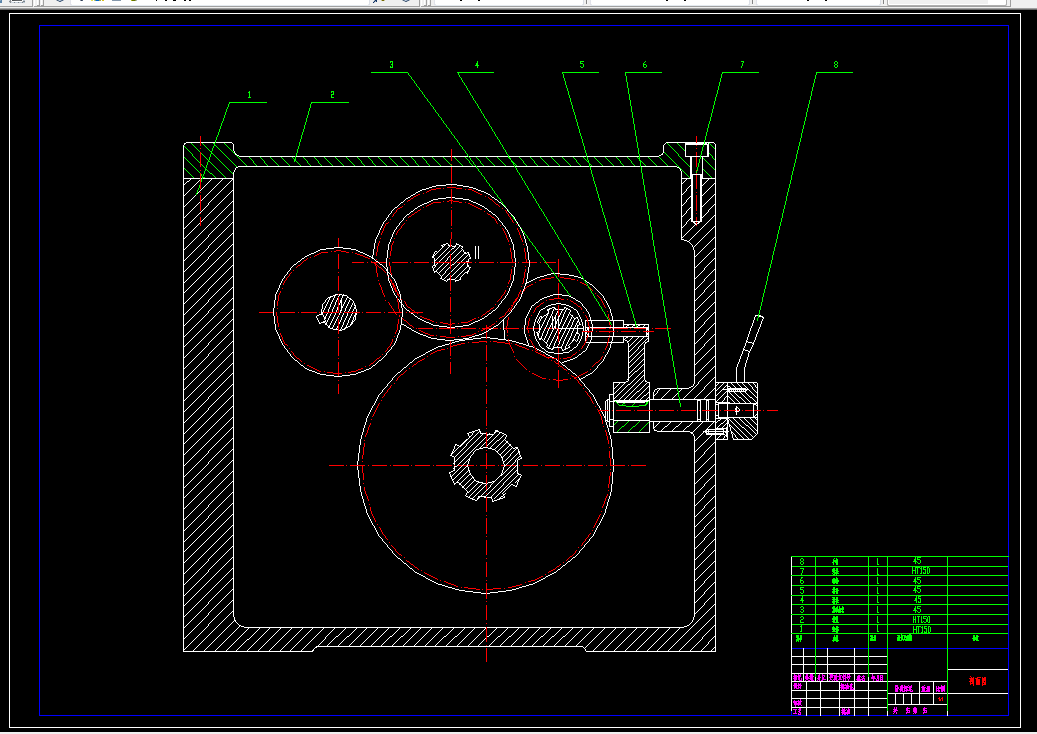Click part balloon number 2
This screenshot has width=1037, height=734.
[332, 95]
